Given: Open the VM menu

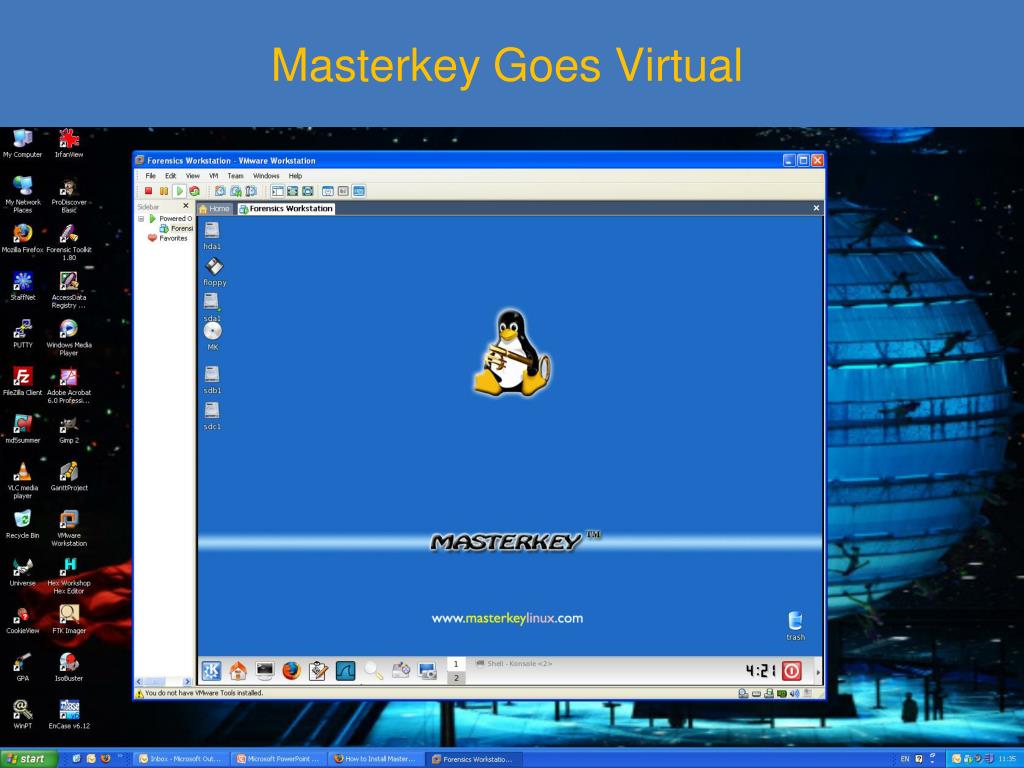Looking at the screenshot, I should (x=214, y=176).
